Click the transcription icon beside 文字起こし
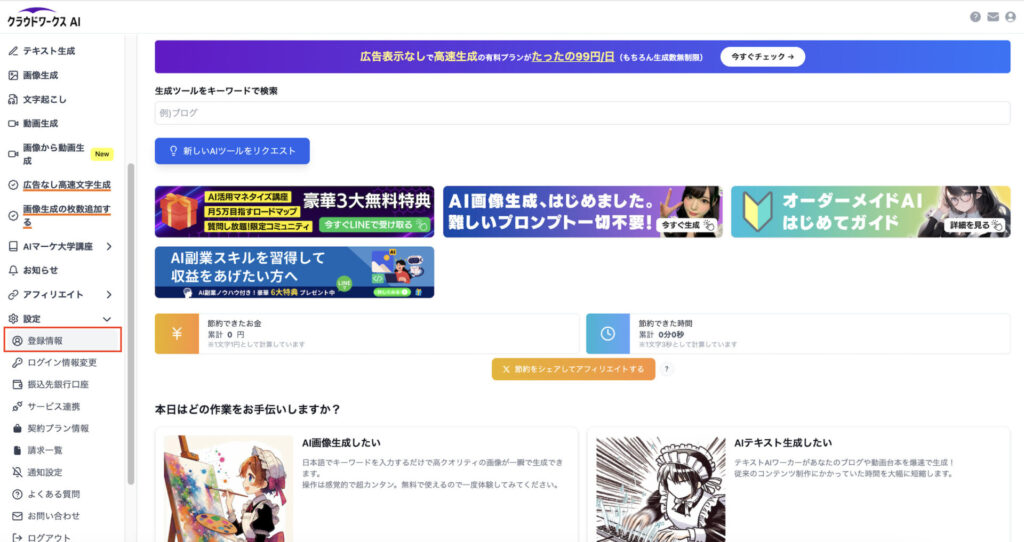Image resolution: width=1024 pixels, height=542 pixels. [13, 99]
